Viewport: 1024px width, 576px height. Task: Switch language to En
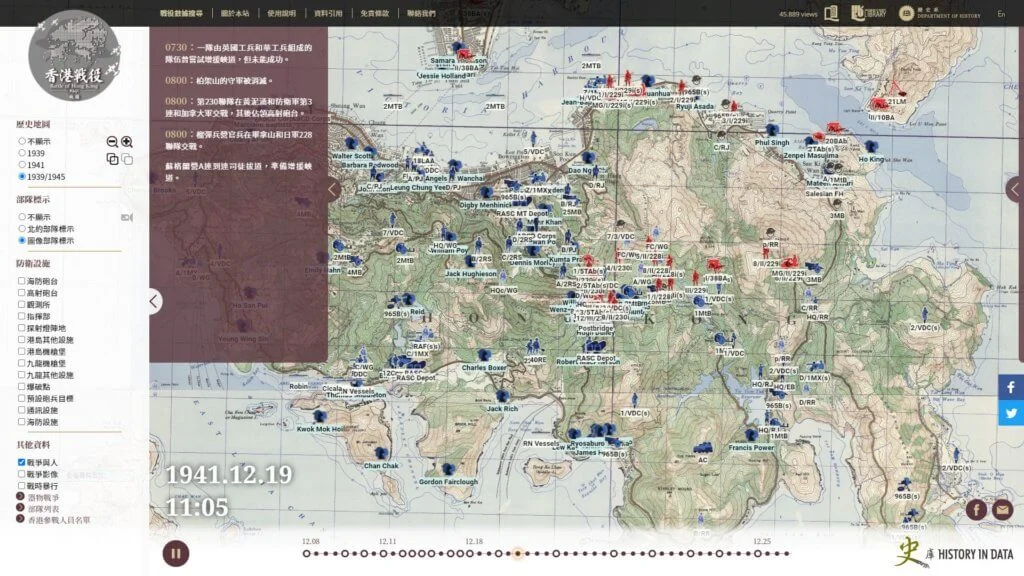pos(1001,14)
